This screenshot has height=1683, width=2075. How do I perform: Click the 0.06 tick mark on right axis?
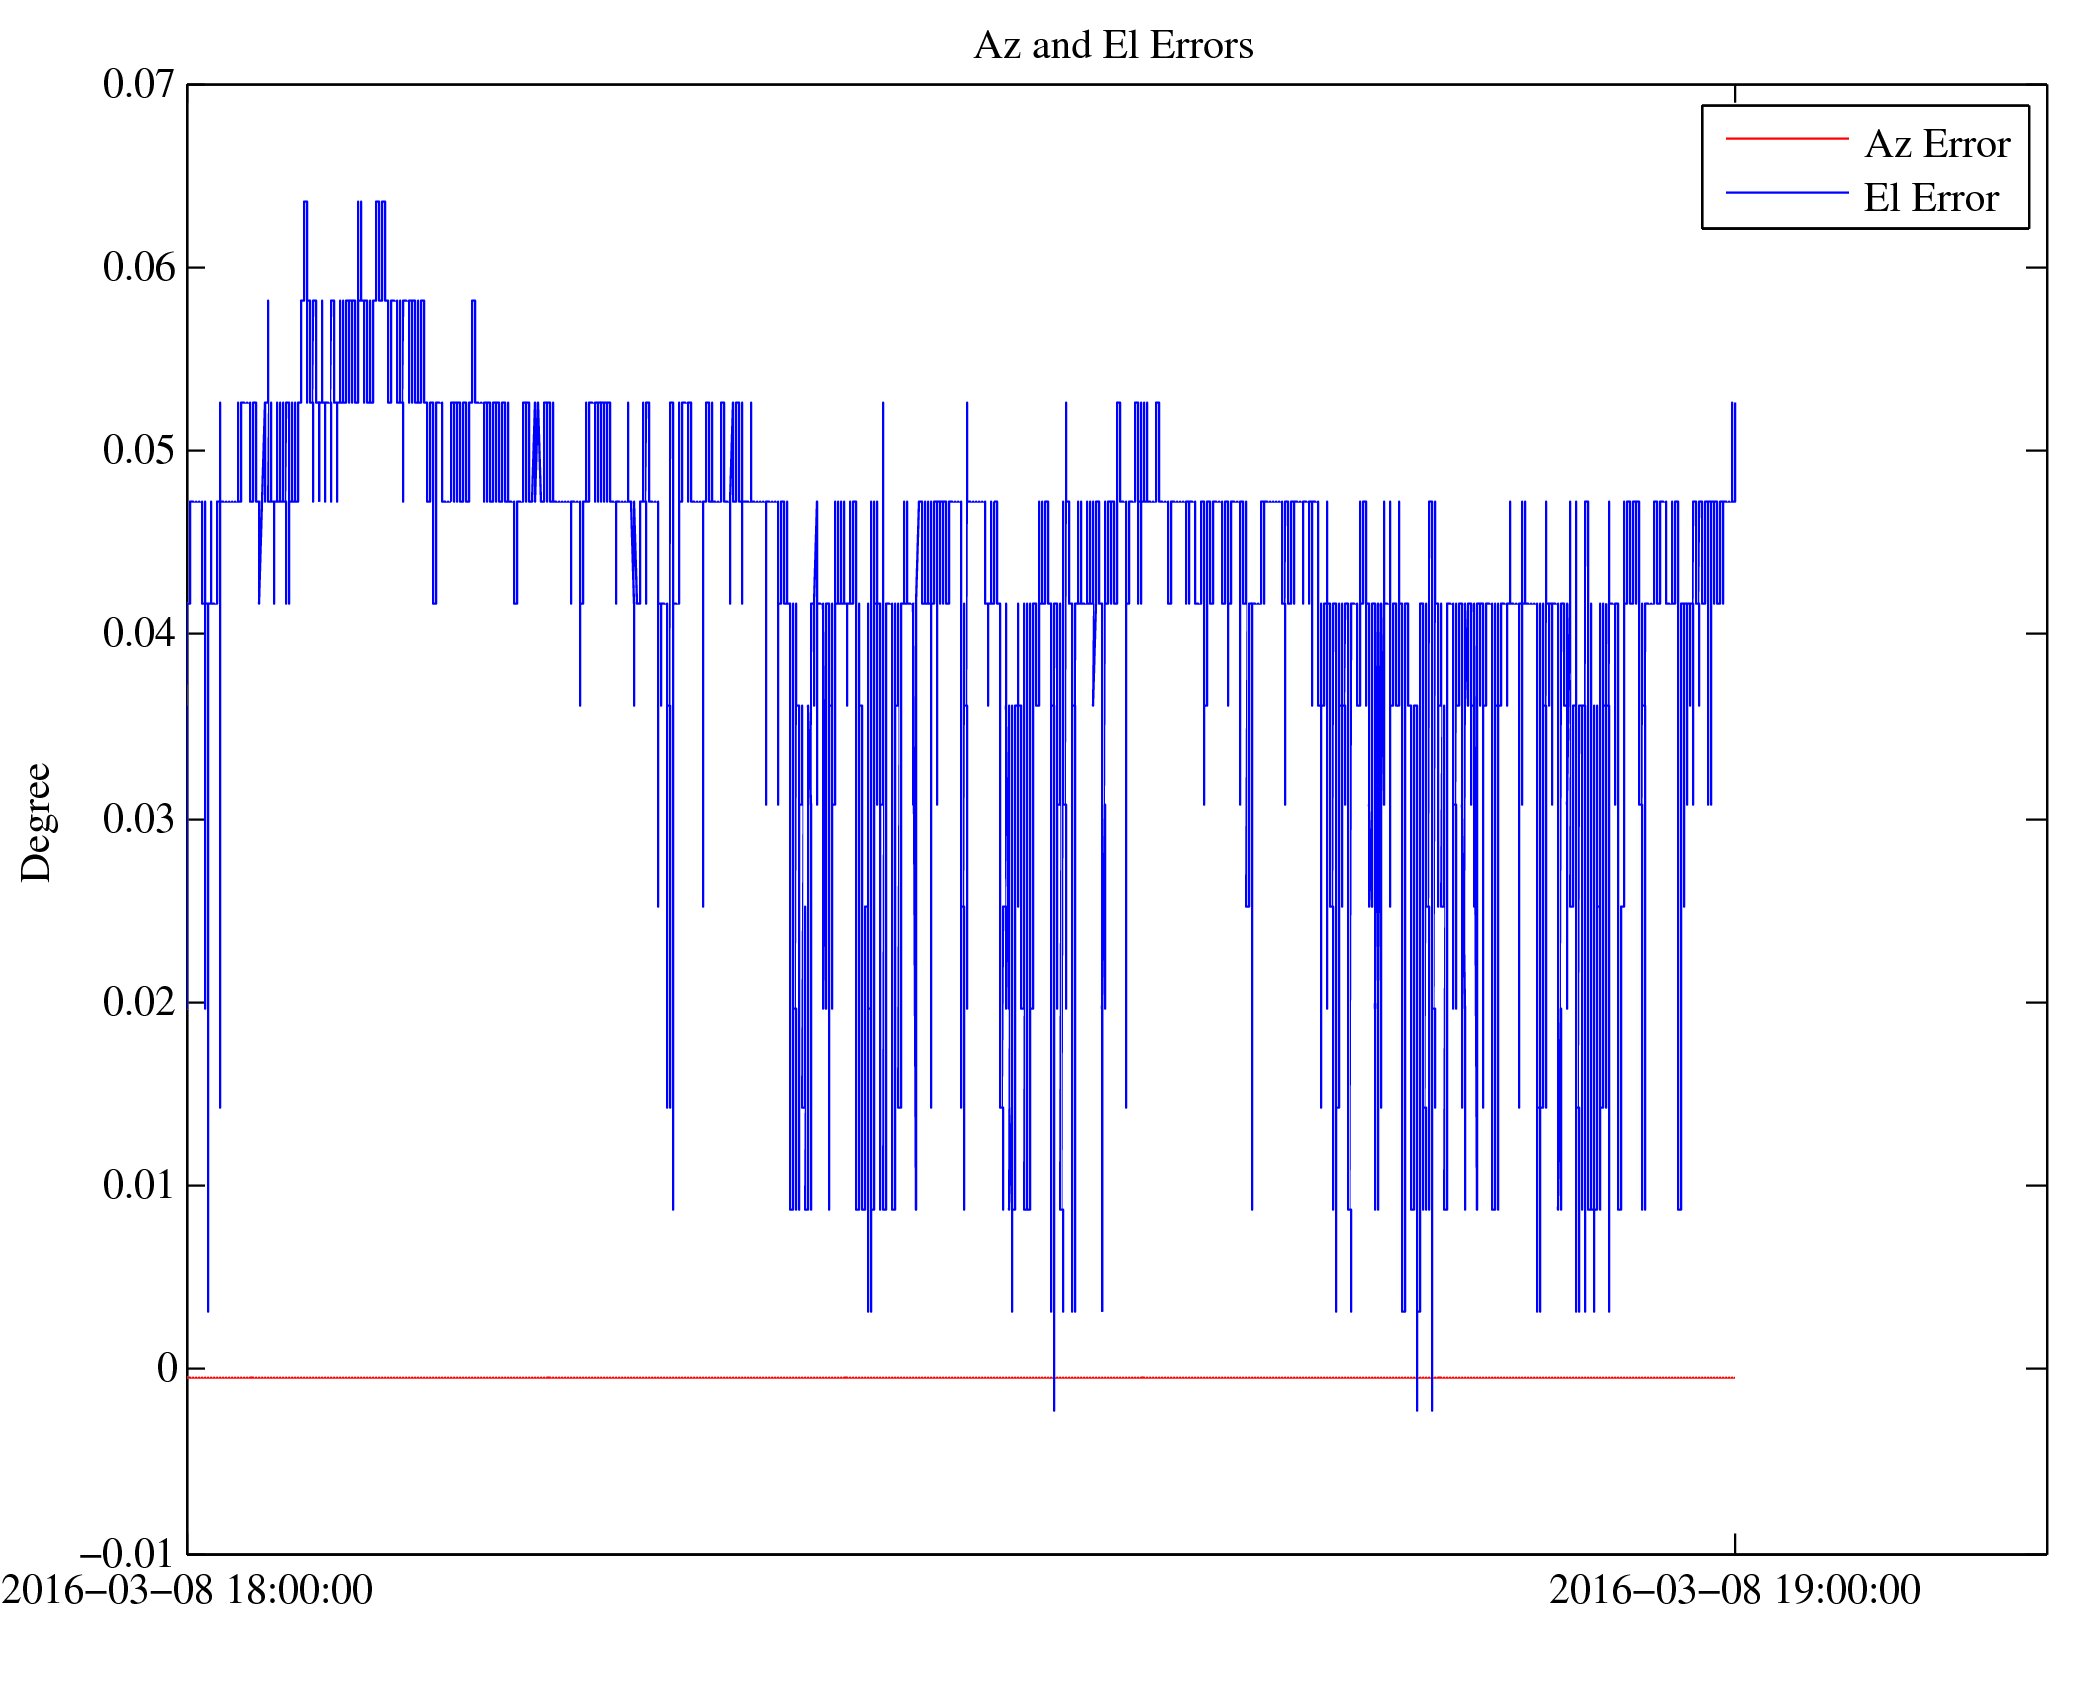pyautogui.click(x=2036, y=268)
